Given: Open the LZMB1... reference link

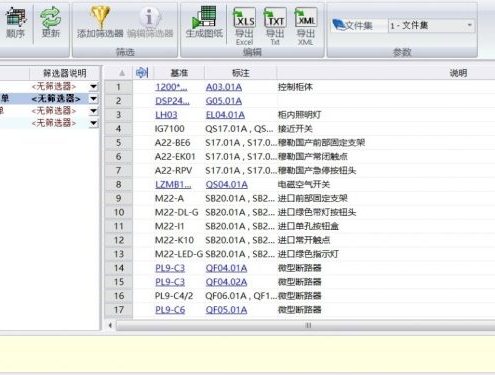Looking at the screenshot, I should click(x=173, y=184).
